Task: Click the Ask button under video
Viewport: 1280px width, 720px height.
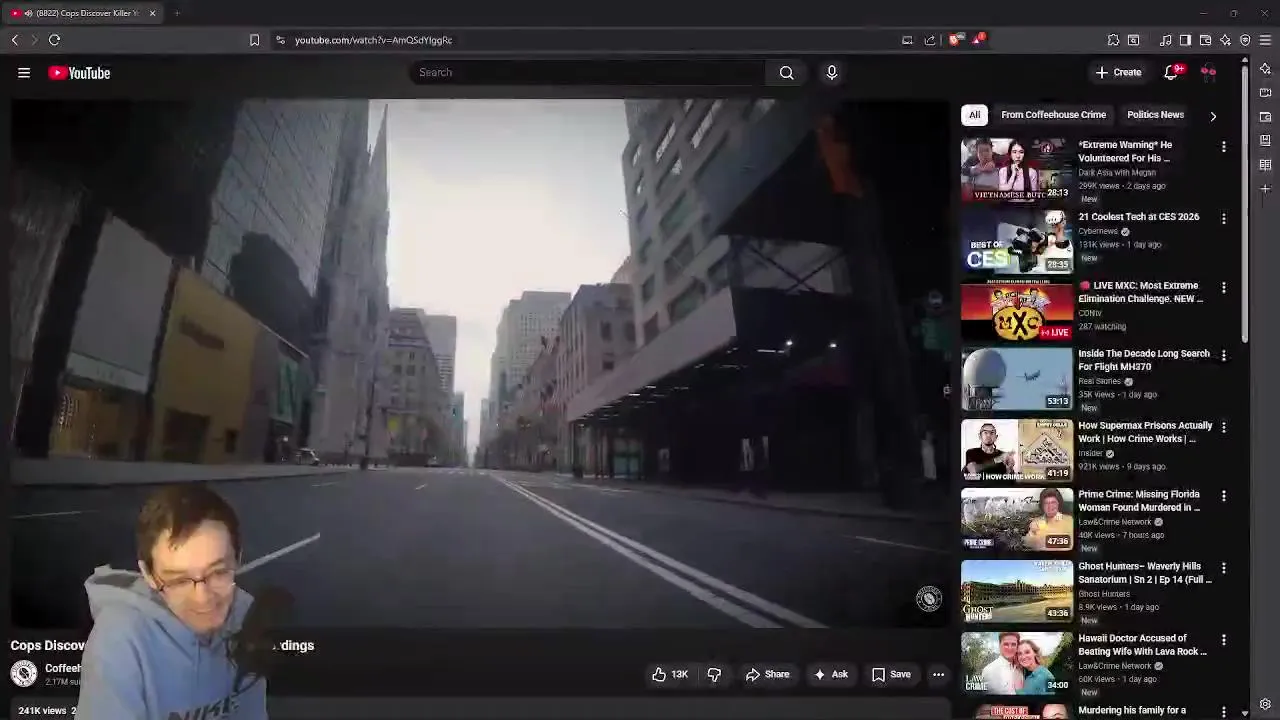Action: click(830, 675)
